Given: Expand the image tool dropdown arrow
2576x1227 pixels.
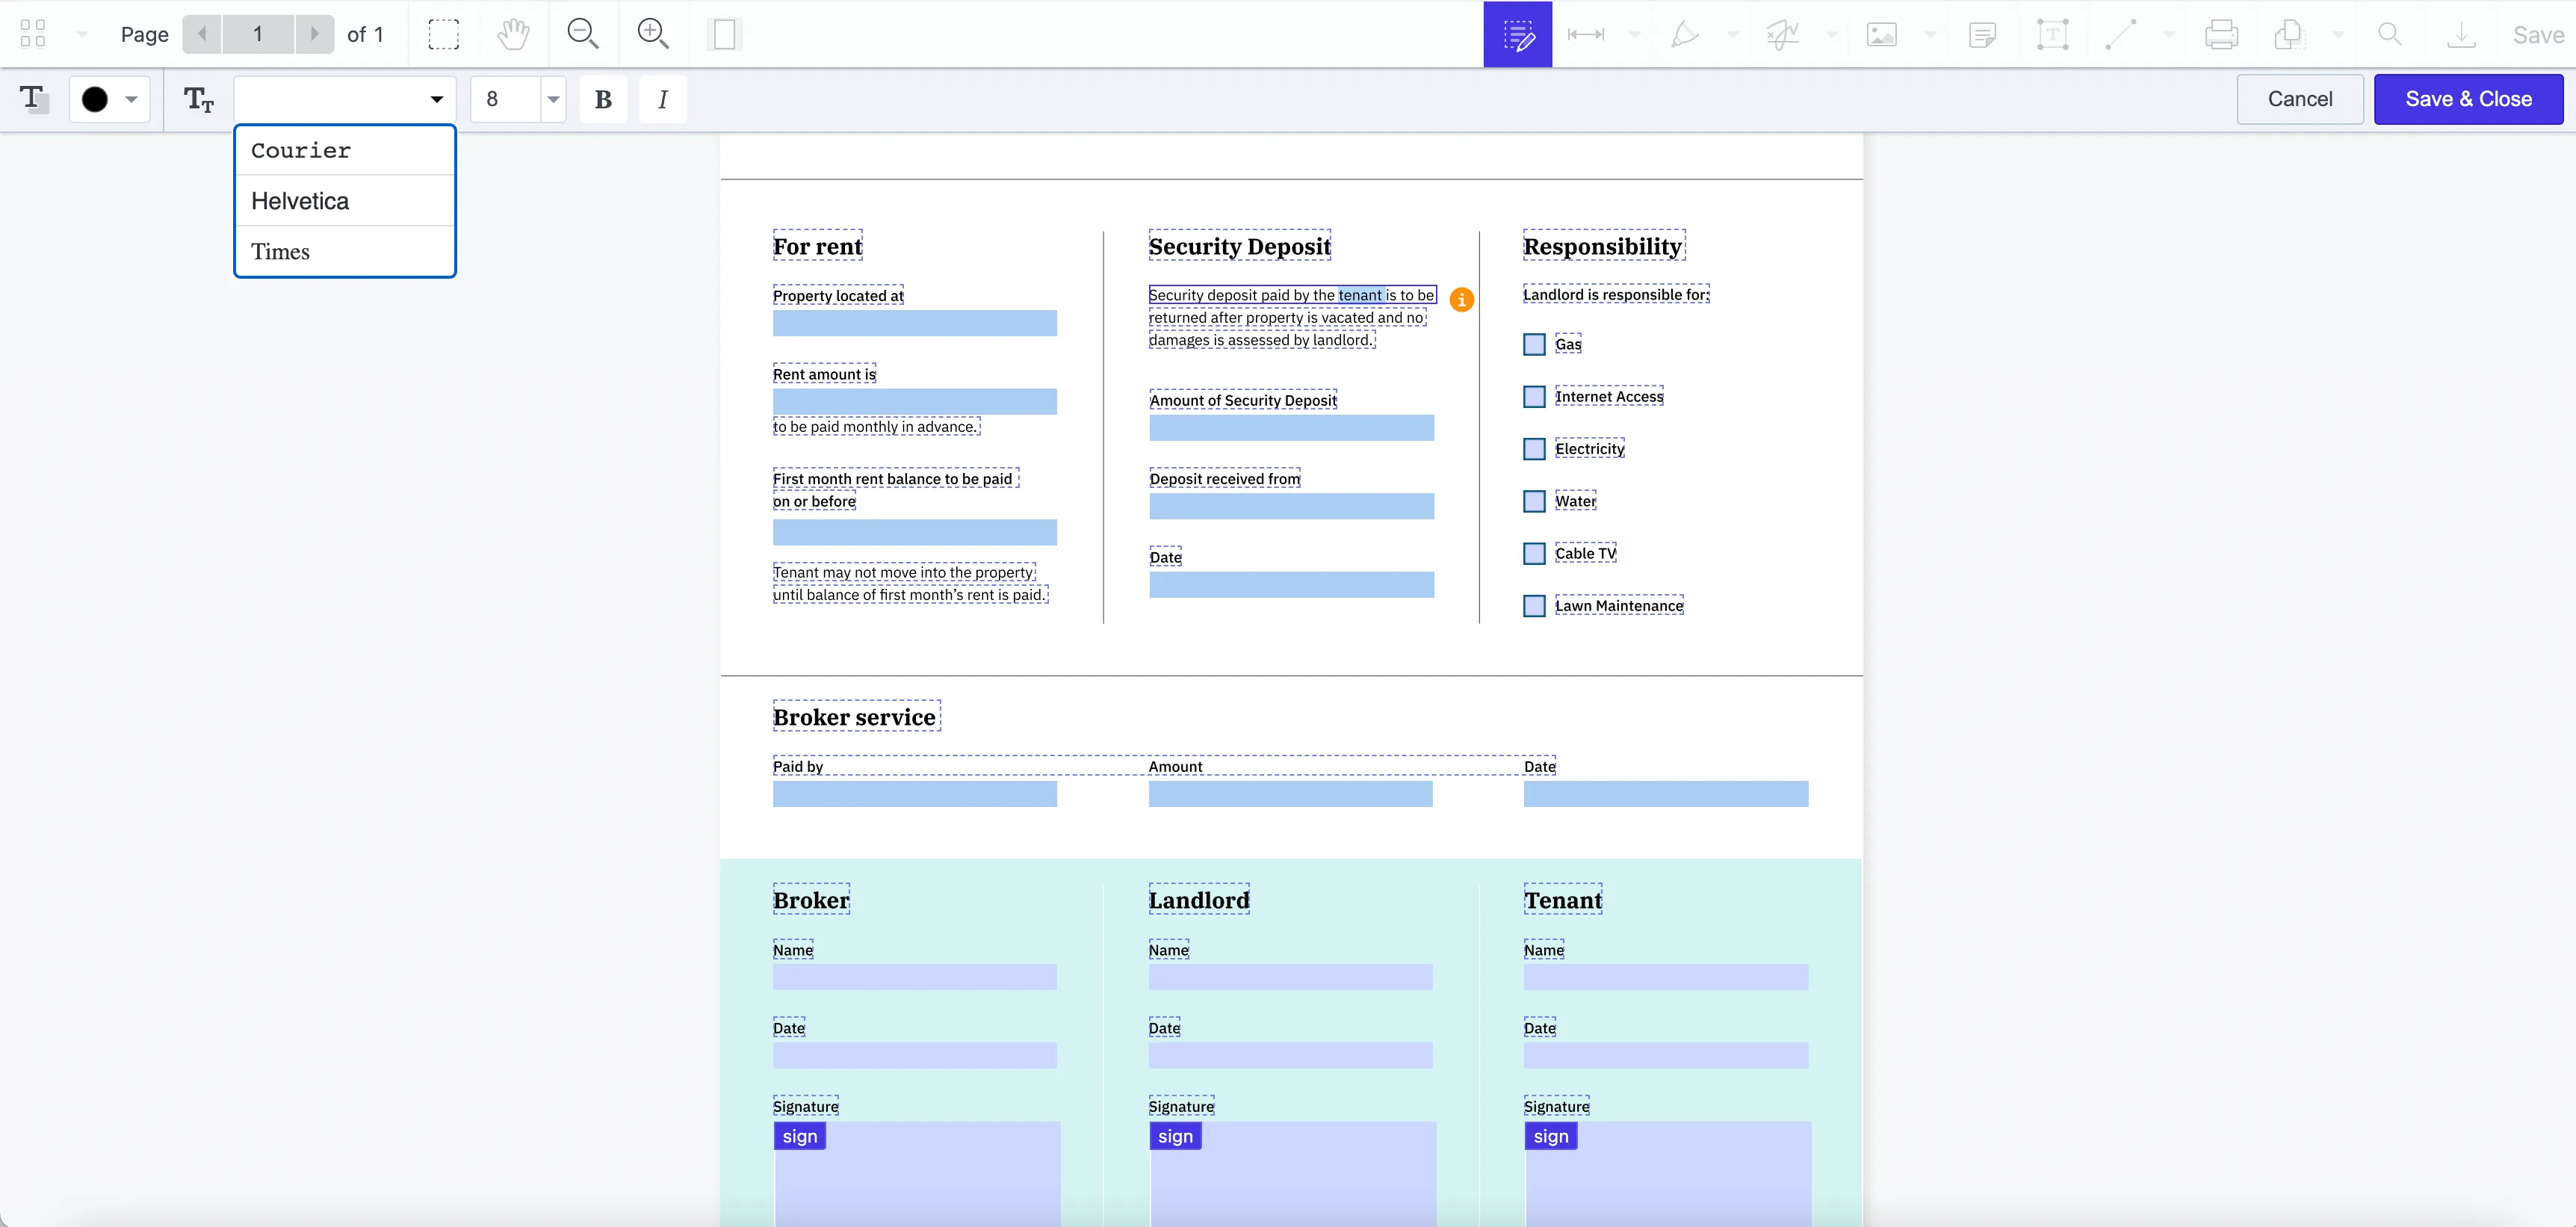Looking at the screenshot, I should (1930, 34).
